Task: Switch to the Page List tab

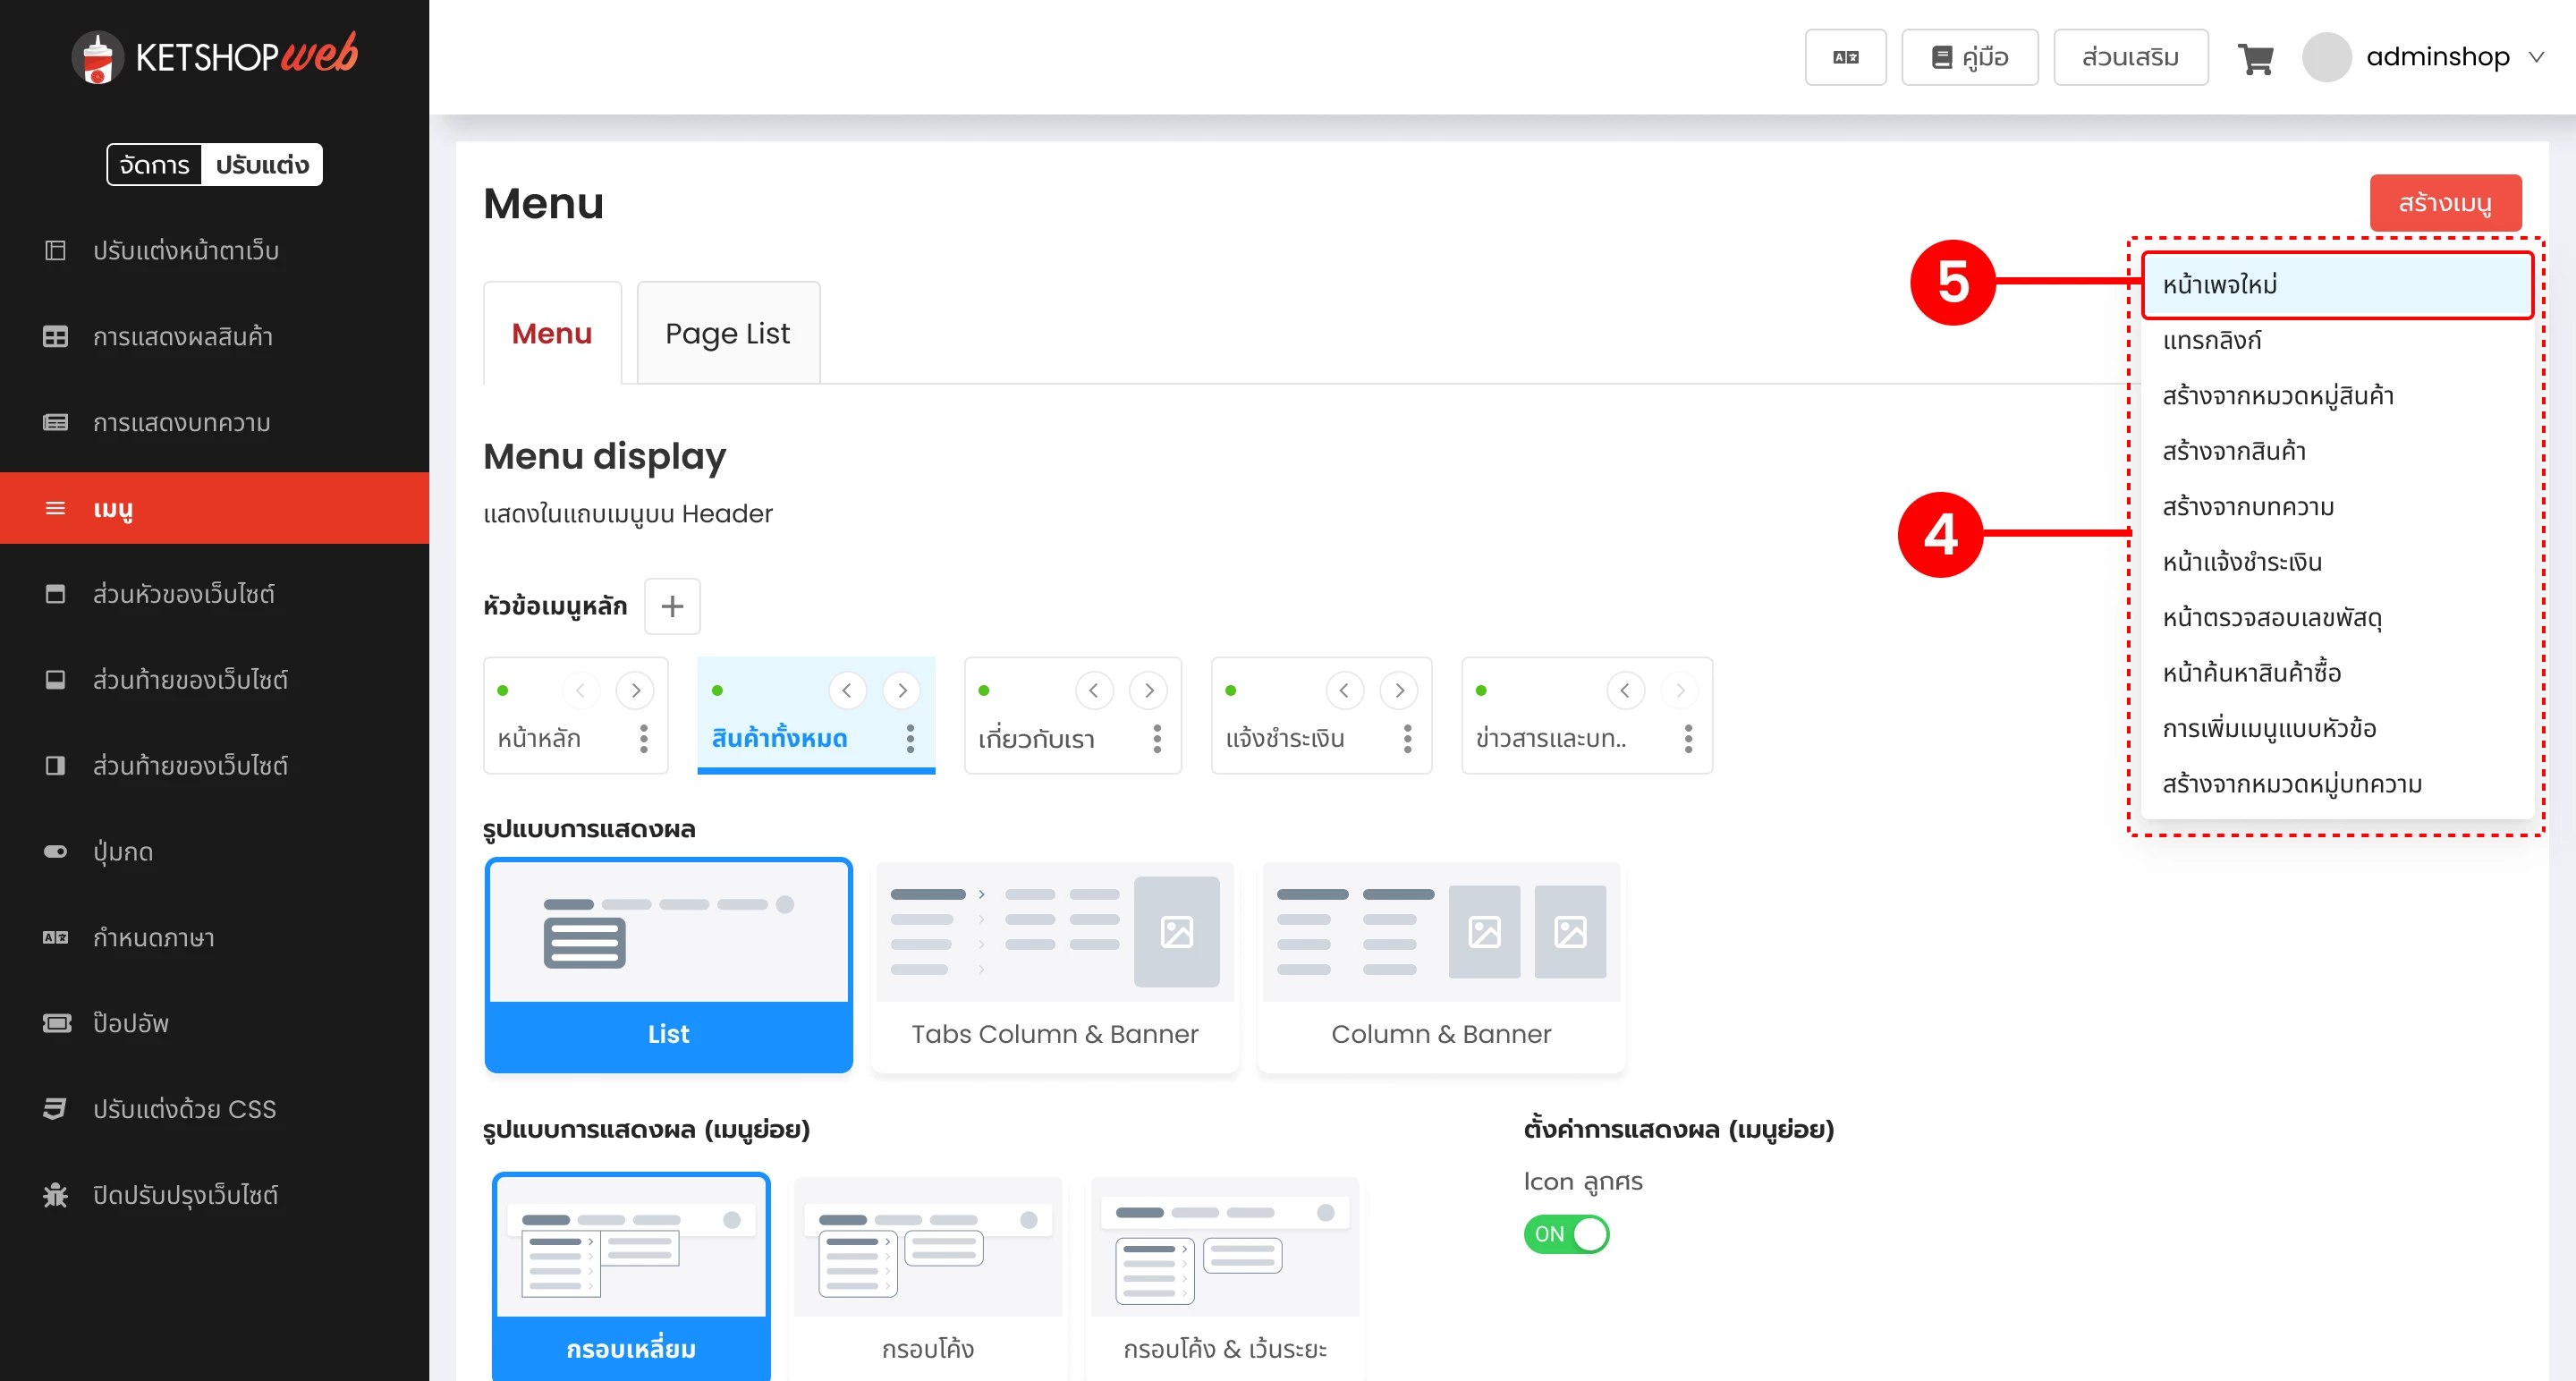Action: point(728,333)
